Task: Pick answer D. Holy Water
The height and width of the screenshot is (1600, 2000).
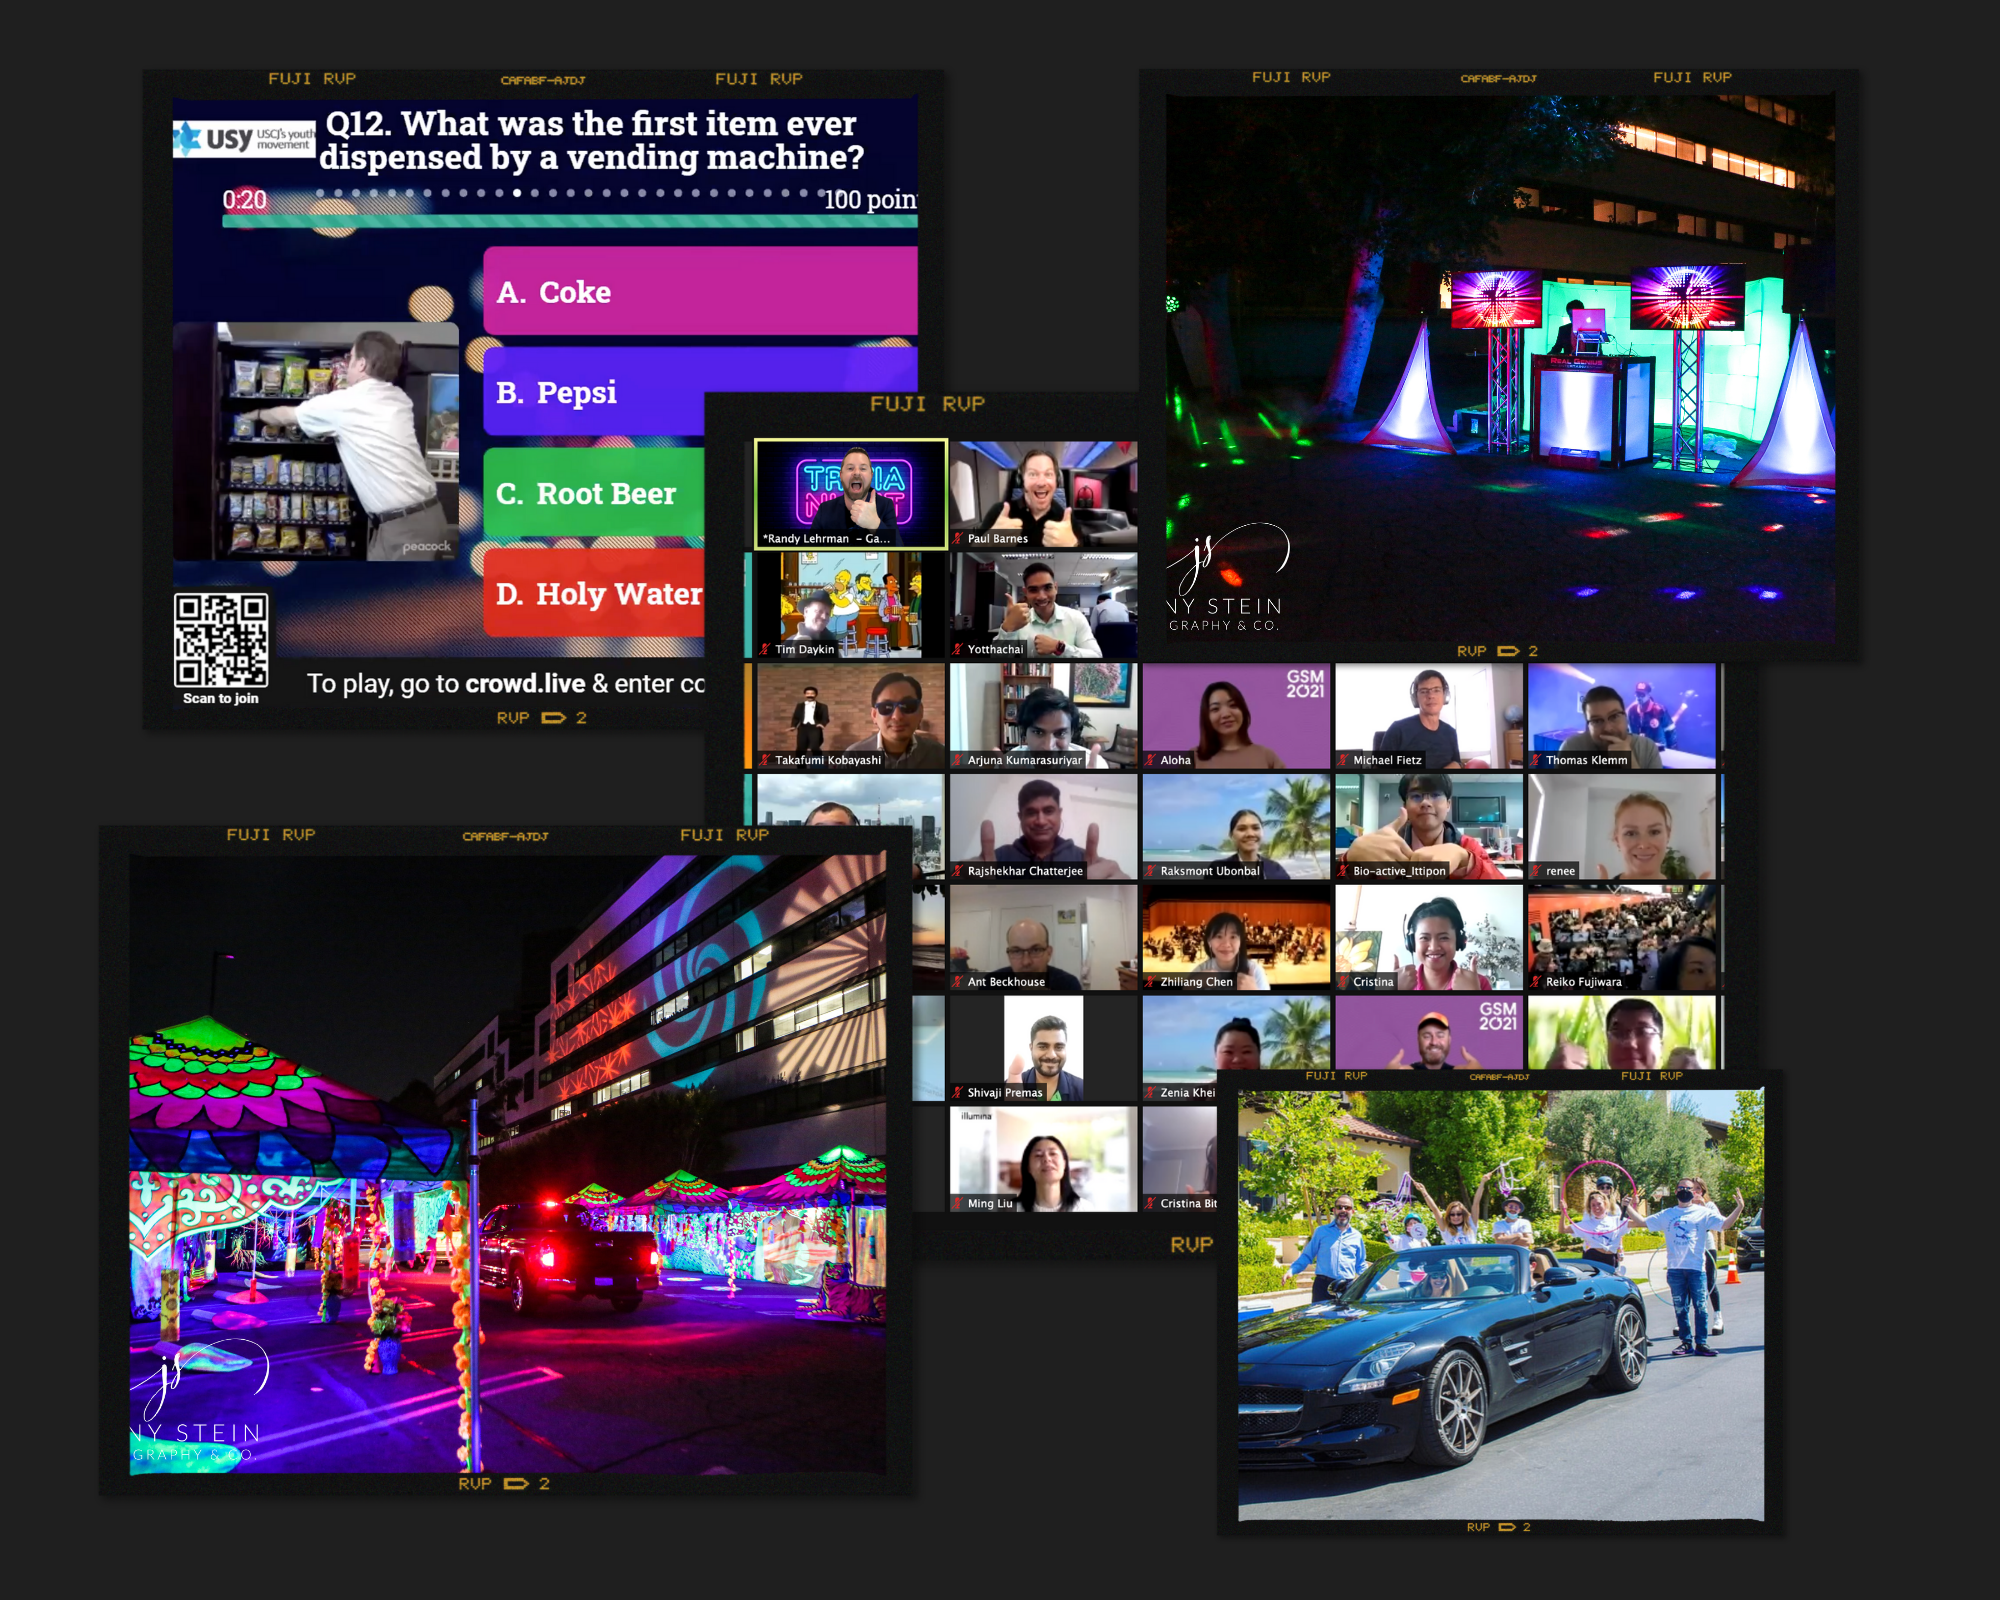Action: click(593, 593)
